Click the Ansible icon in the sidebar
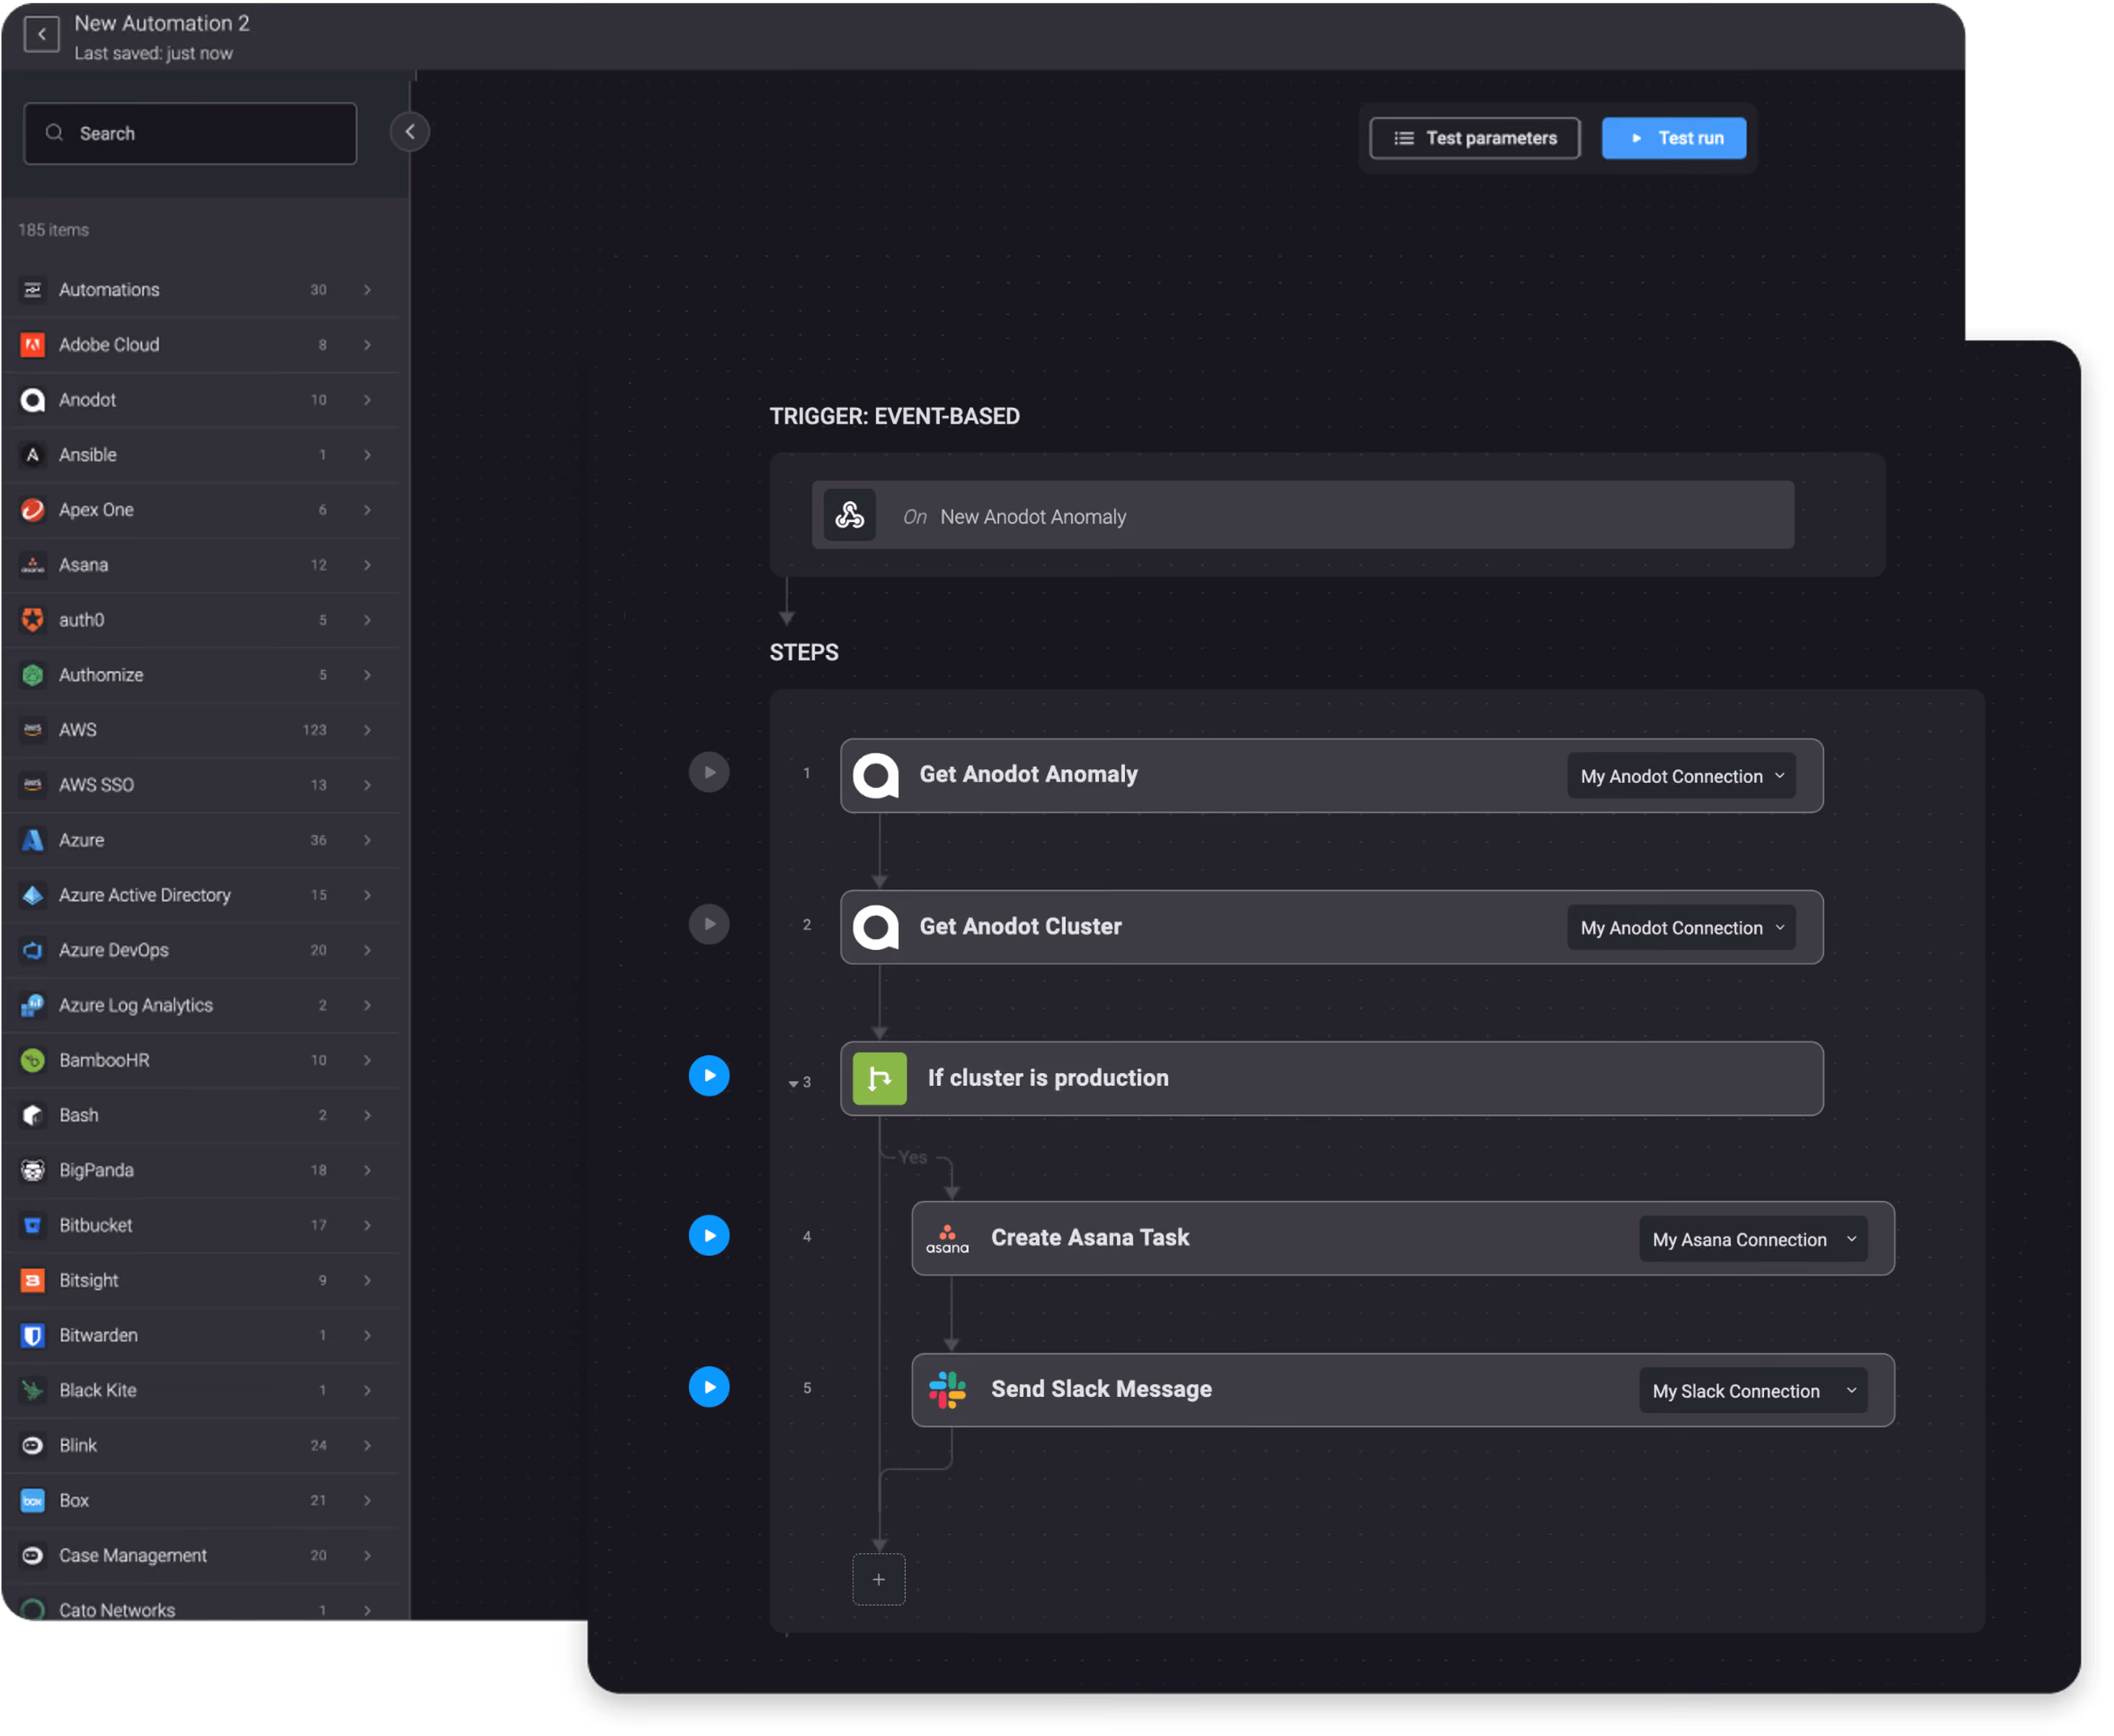The image size is (2114, 1736). [33, 455]
